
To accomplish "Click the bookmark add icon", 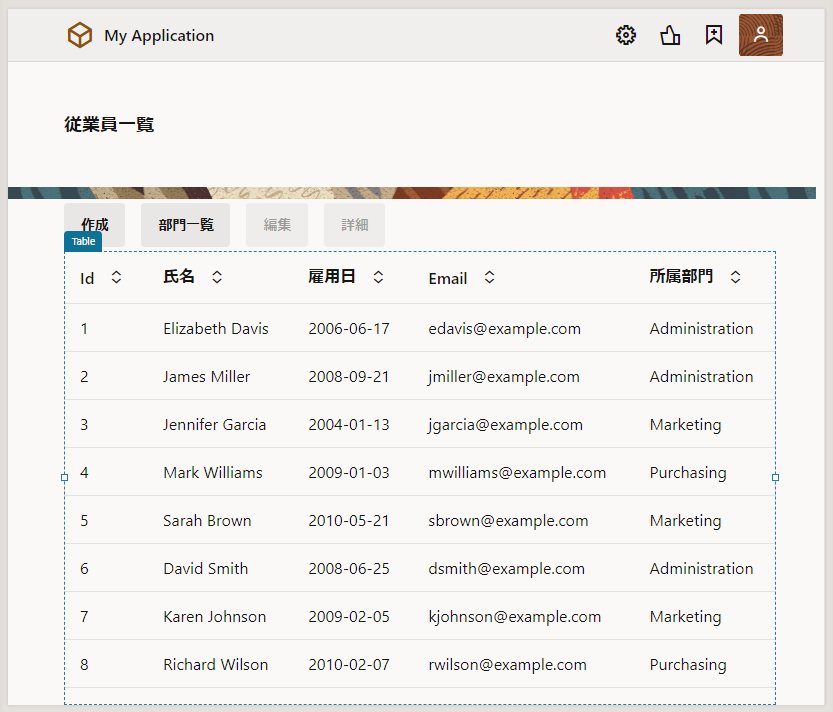I will click(x=713, y=36).
